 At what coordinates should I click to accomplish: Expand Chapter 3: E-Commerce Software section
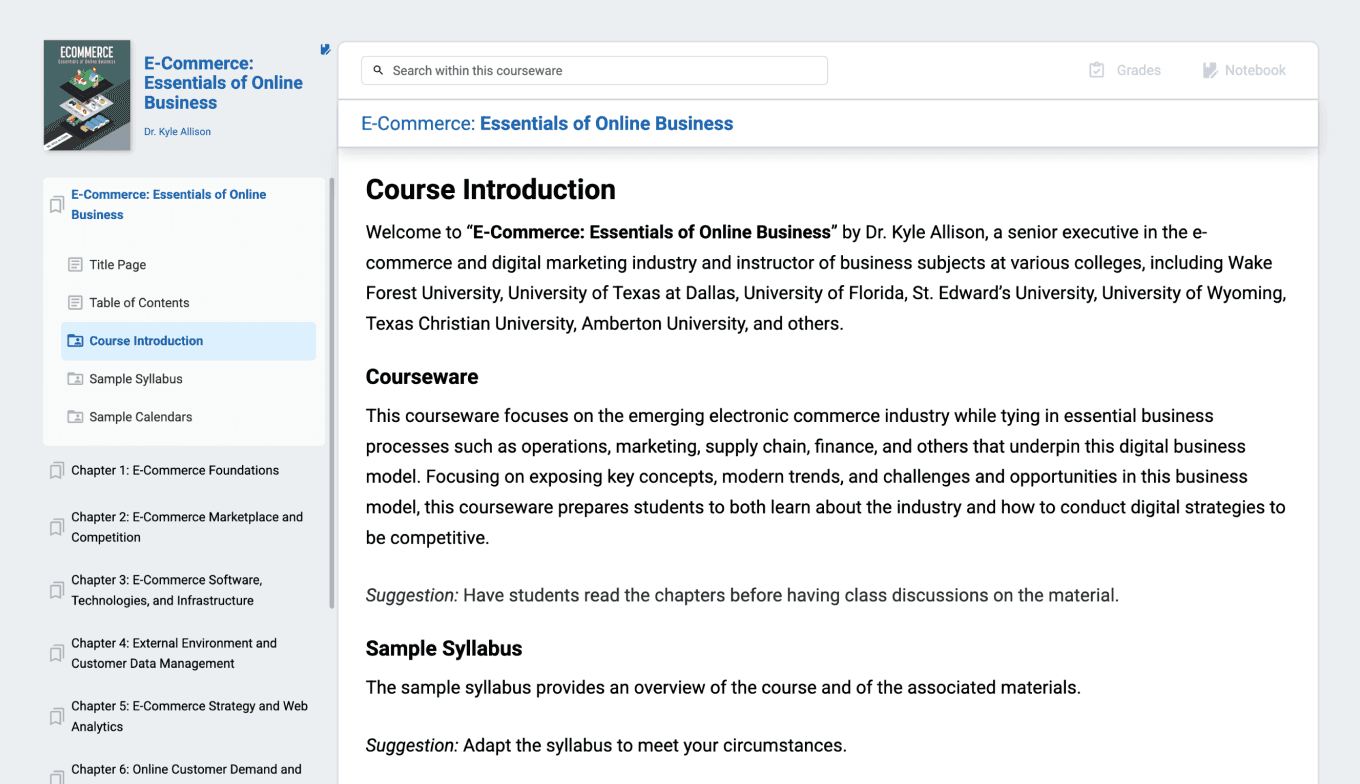pyautogui.click(x=166, y=590)
